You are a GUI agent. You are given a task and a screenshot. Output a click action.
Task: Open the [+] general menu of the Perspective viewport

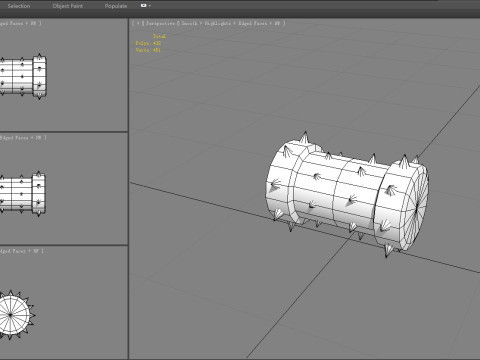click(x=138, y=23)
